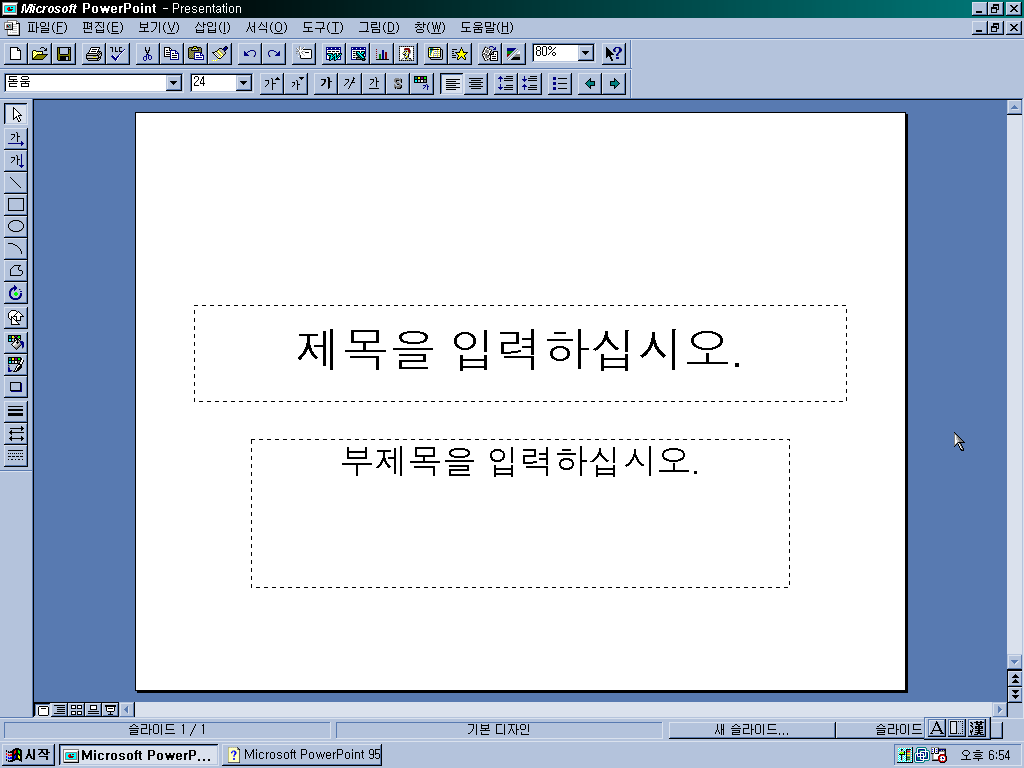
Task: Switch to Outline view button
Action: (x=59, y=709)
